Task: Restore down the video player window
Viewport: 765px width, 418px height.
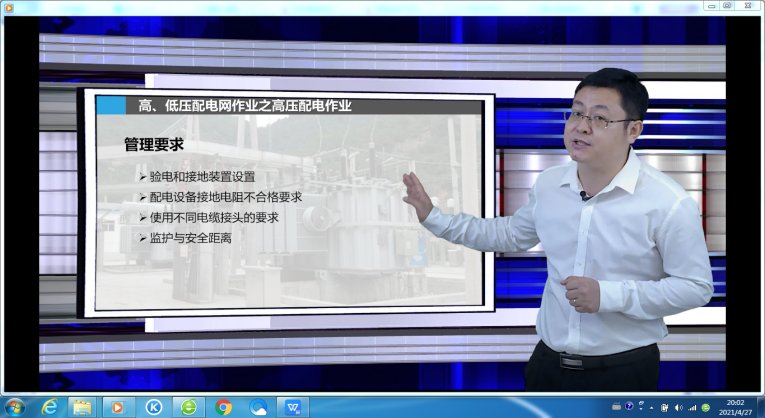Action: point(727,6)
